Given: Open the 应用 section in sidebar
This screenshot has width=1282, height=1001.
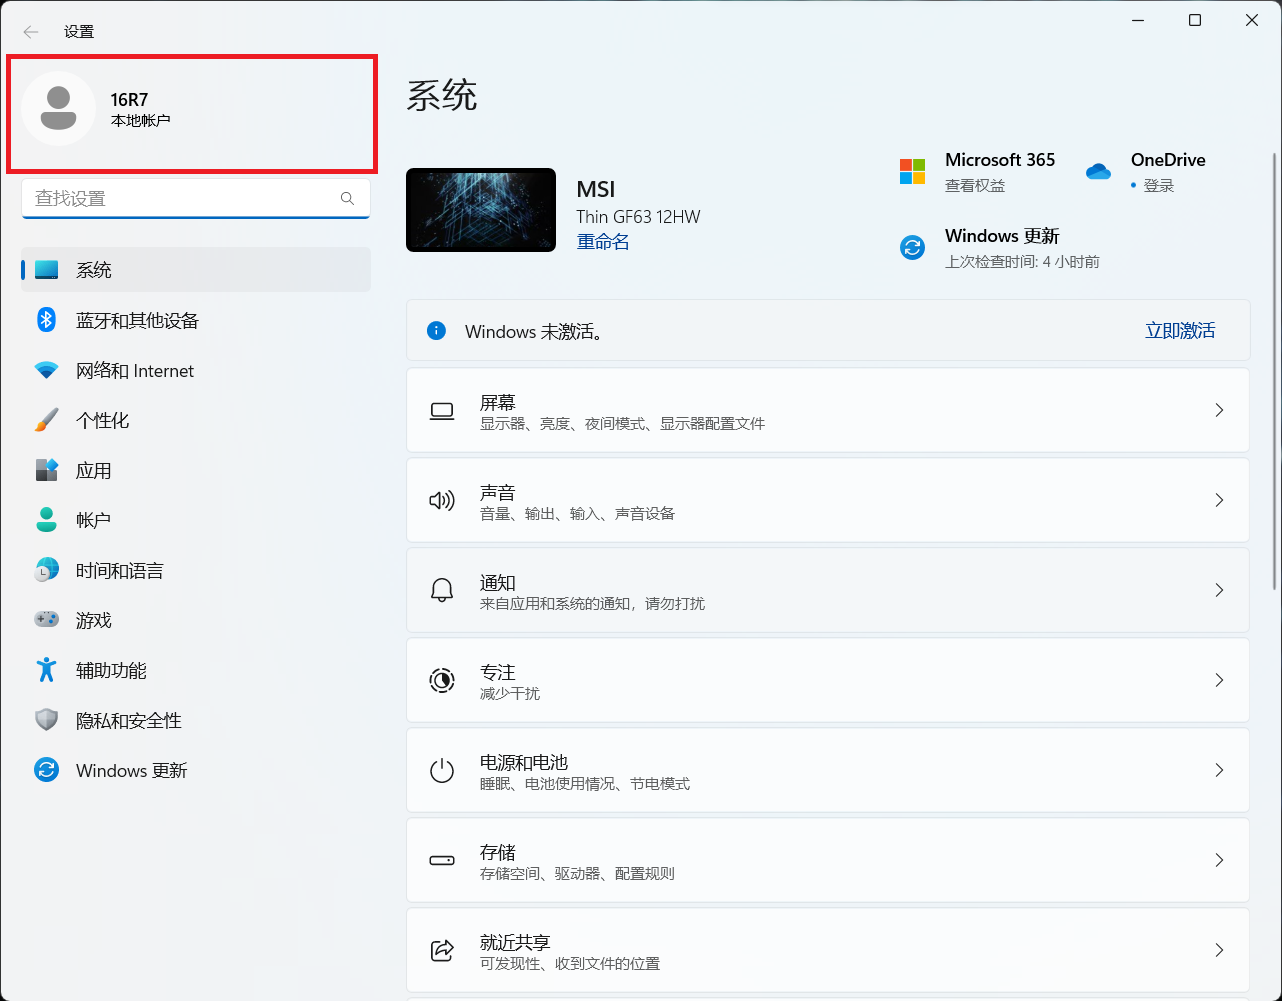Looking at the screenshot, I should [x=94, y=470].
